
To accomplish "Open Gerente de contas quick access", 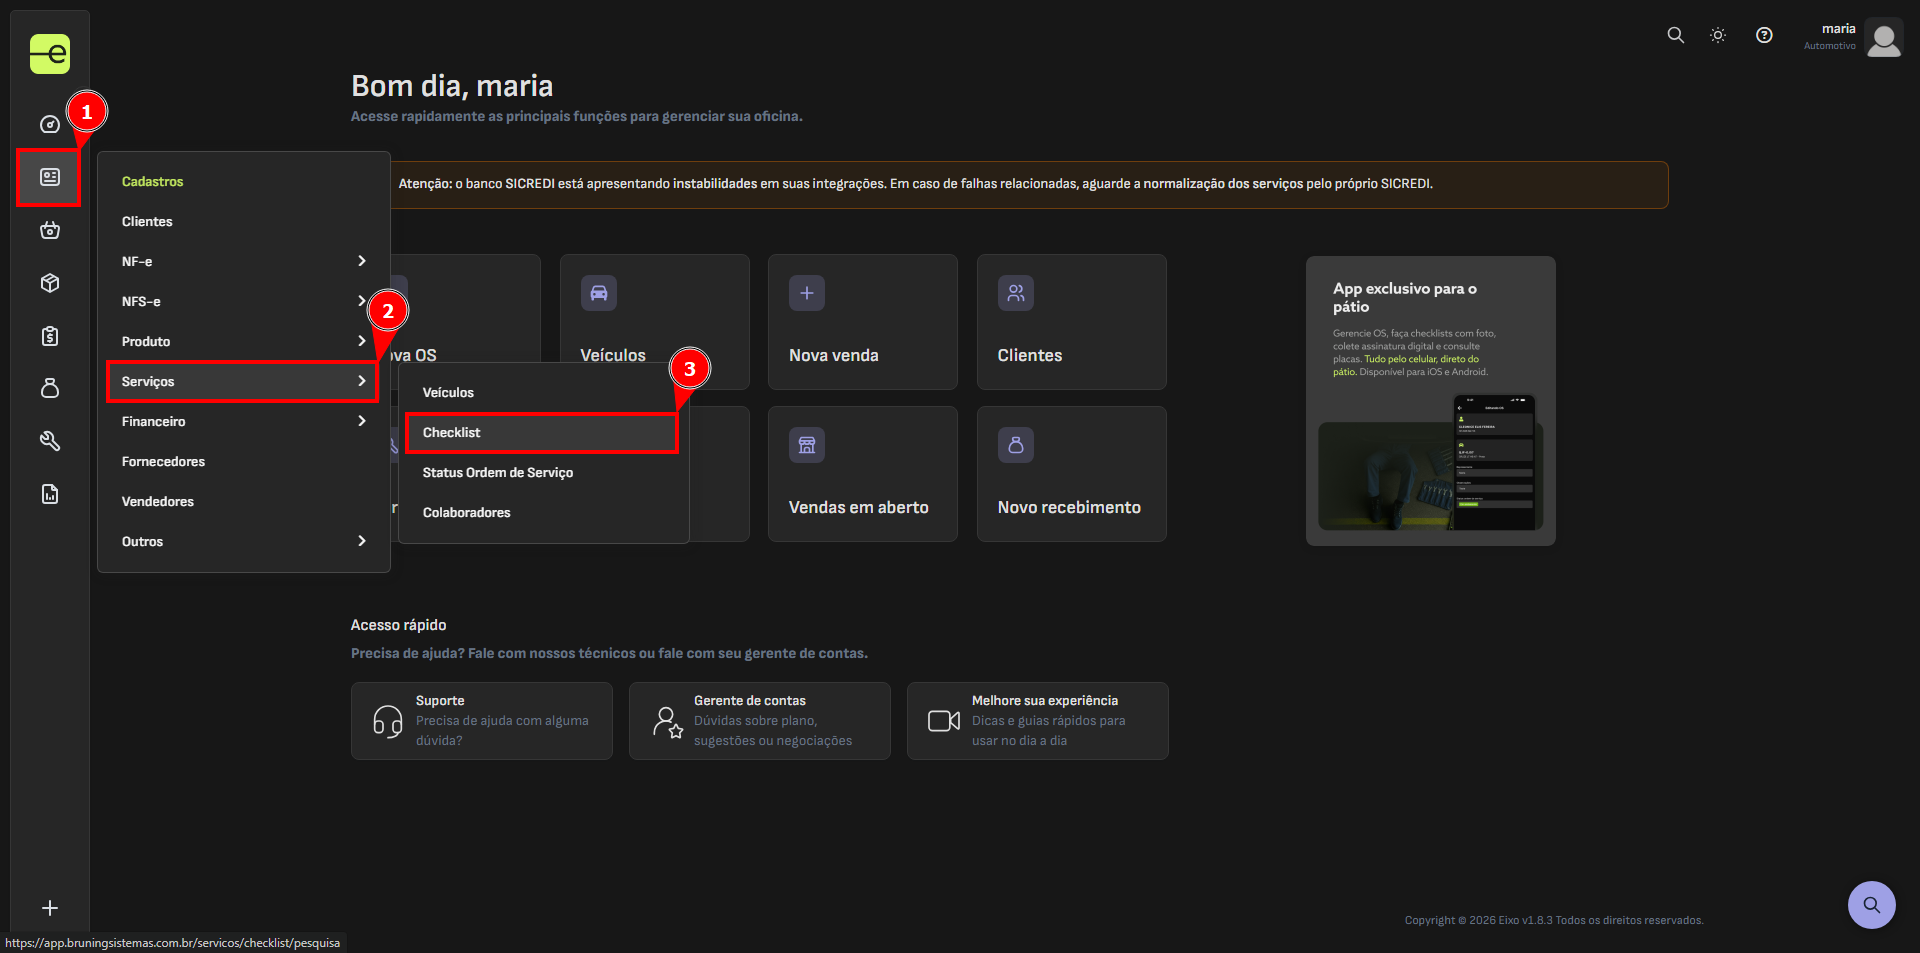I will tap(760, 721).
